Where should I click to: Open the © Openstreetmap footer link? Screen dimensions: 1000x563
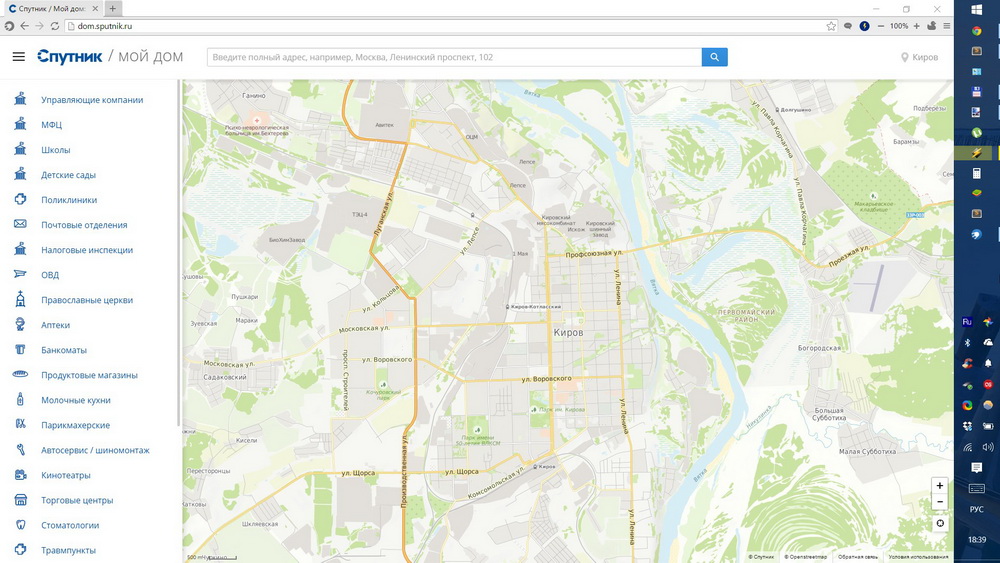point(805,557)
